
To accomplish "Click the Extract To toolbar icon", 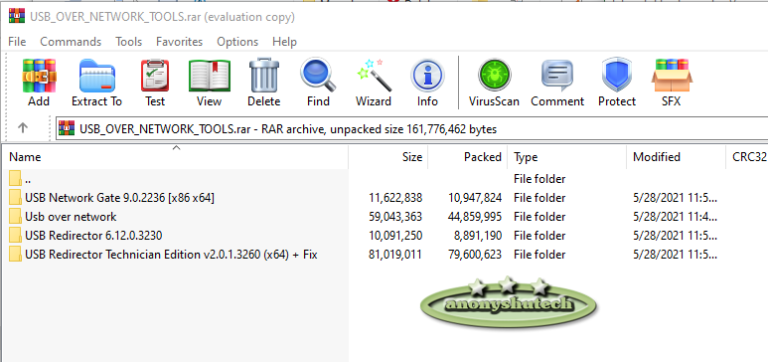I will pos(97,76).
